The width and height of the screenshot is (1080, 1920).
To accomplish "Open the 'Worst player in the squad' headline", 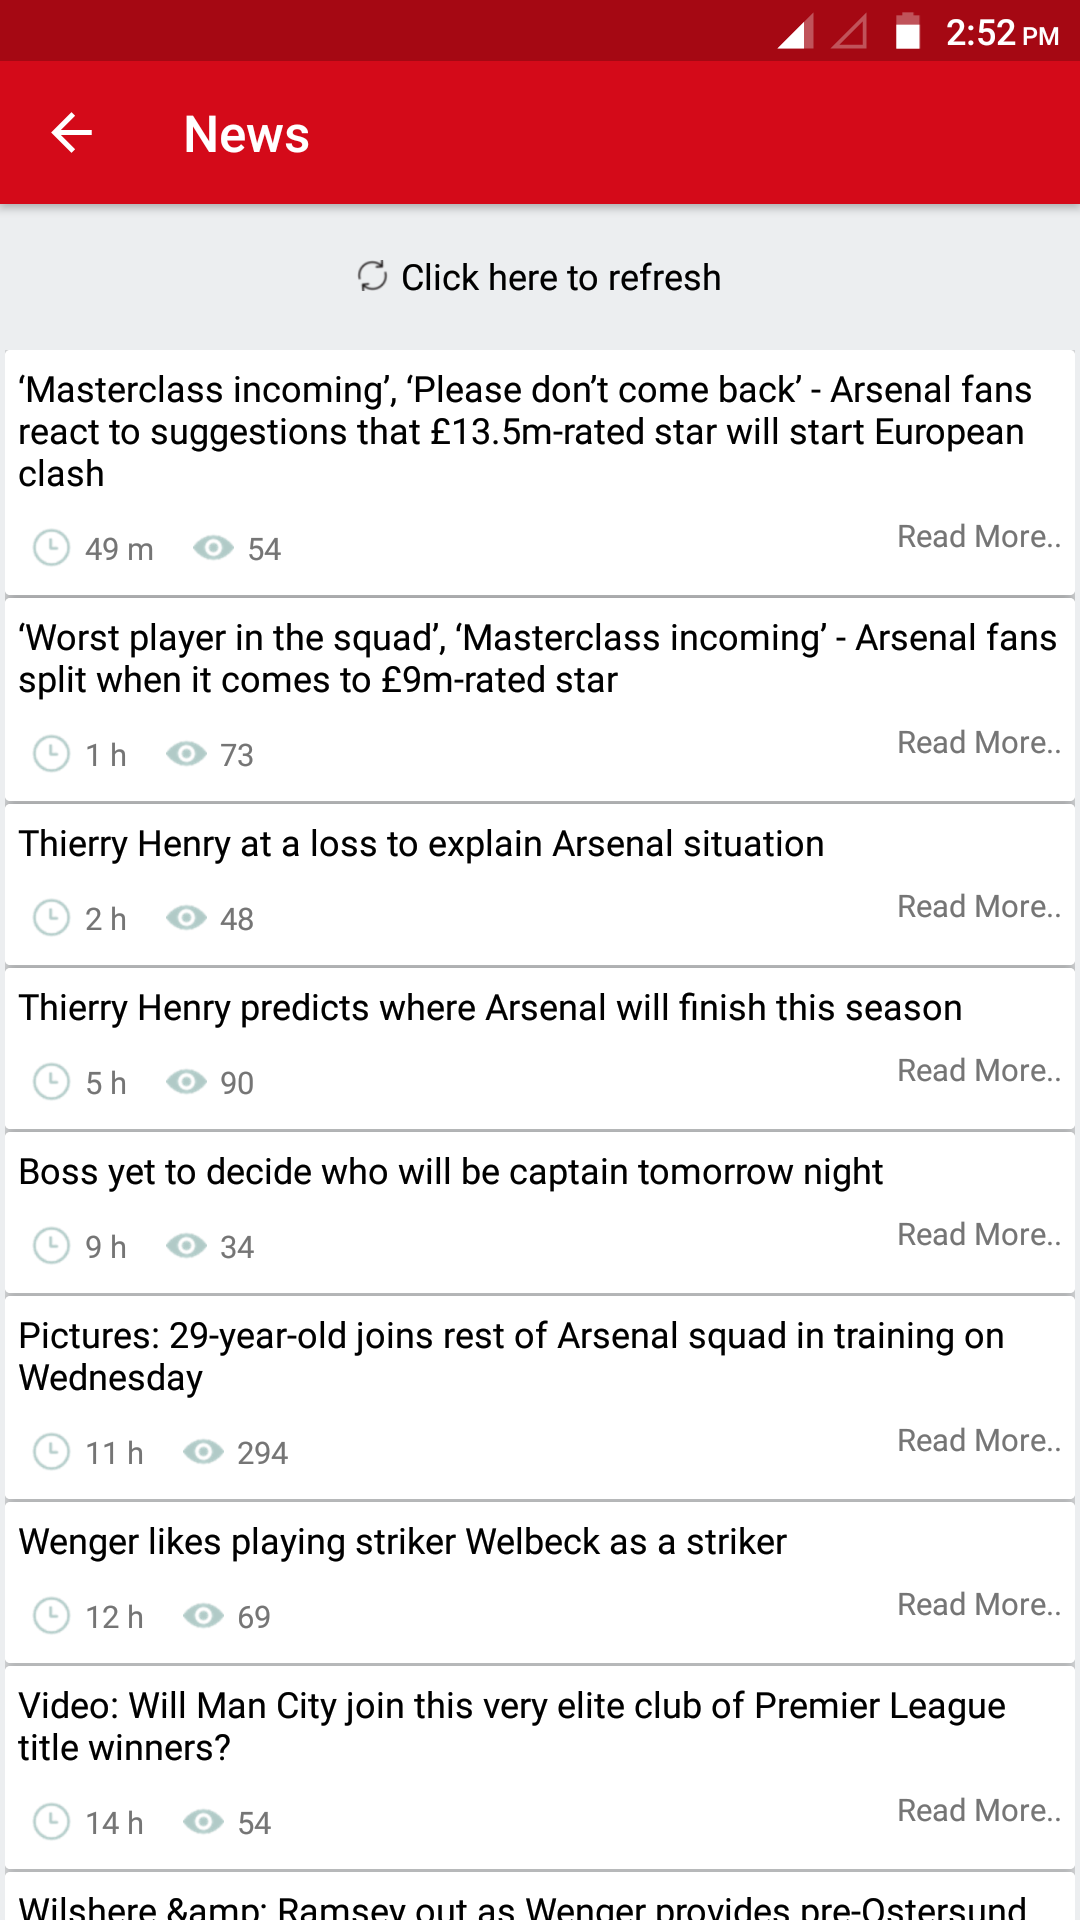I will [537, 658].
